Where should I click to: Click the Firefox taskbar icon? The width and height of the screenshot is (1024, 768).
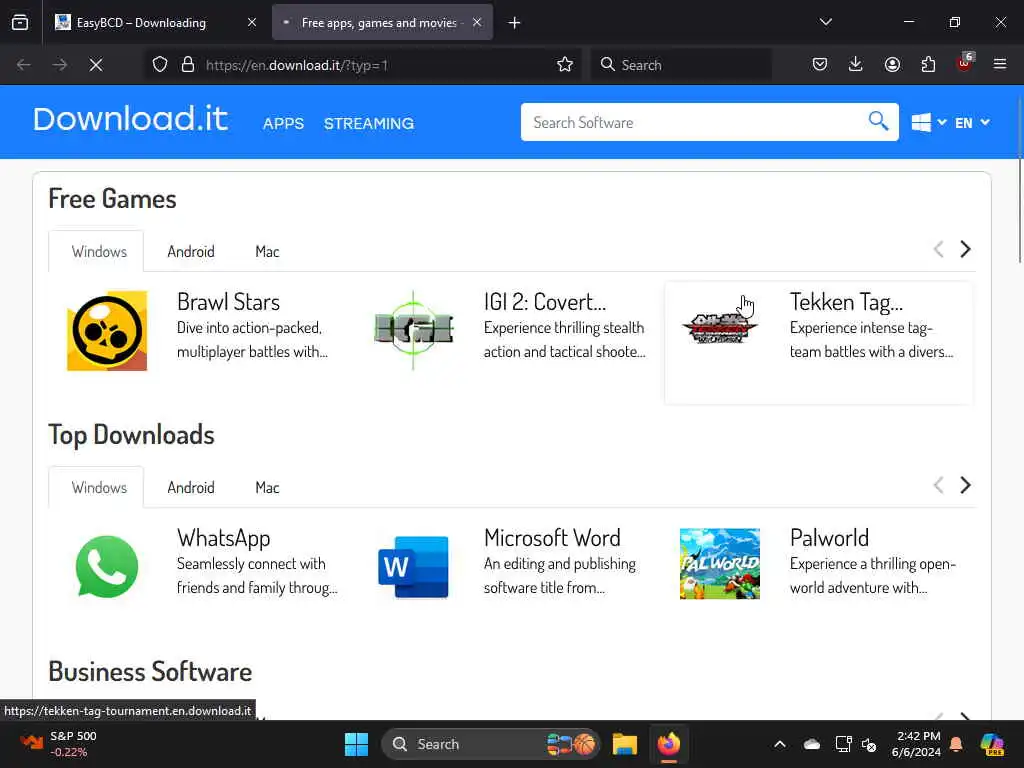pyautogui.click(x=669, y=744)
